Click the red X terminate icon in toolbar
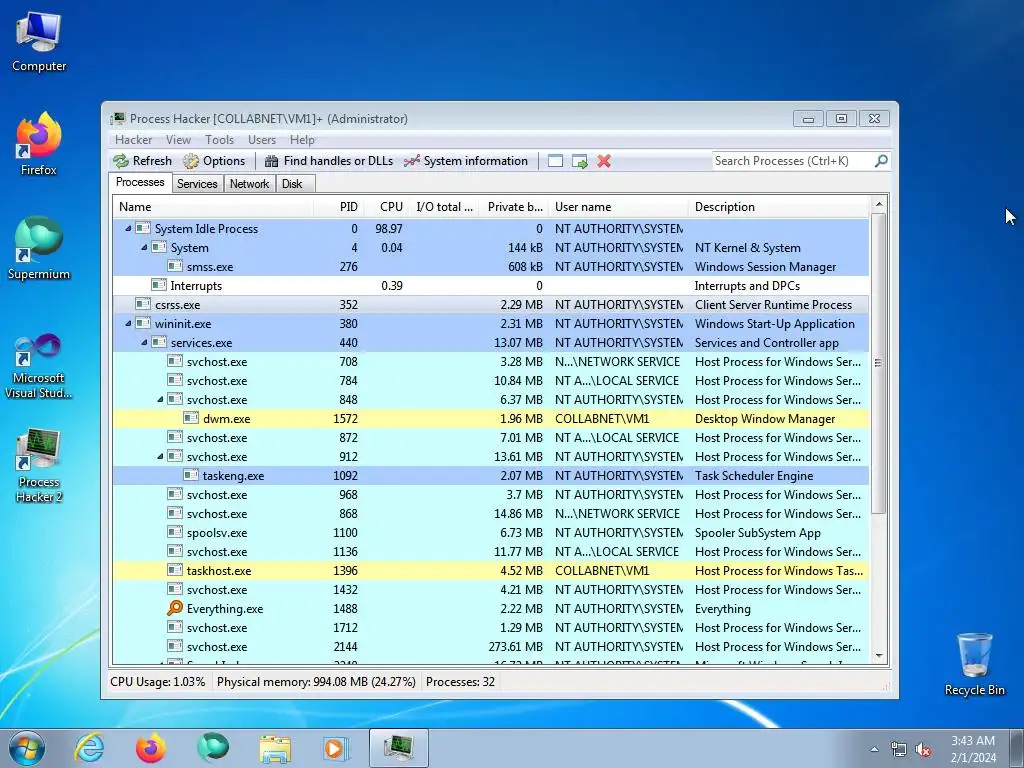Screen dimensions: 1024x768 pos(604,161)
